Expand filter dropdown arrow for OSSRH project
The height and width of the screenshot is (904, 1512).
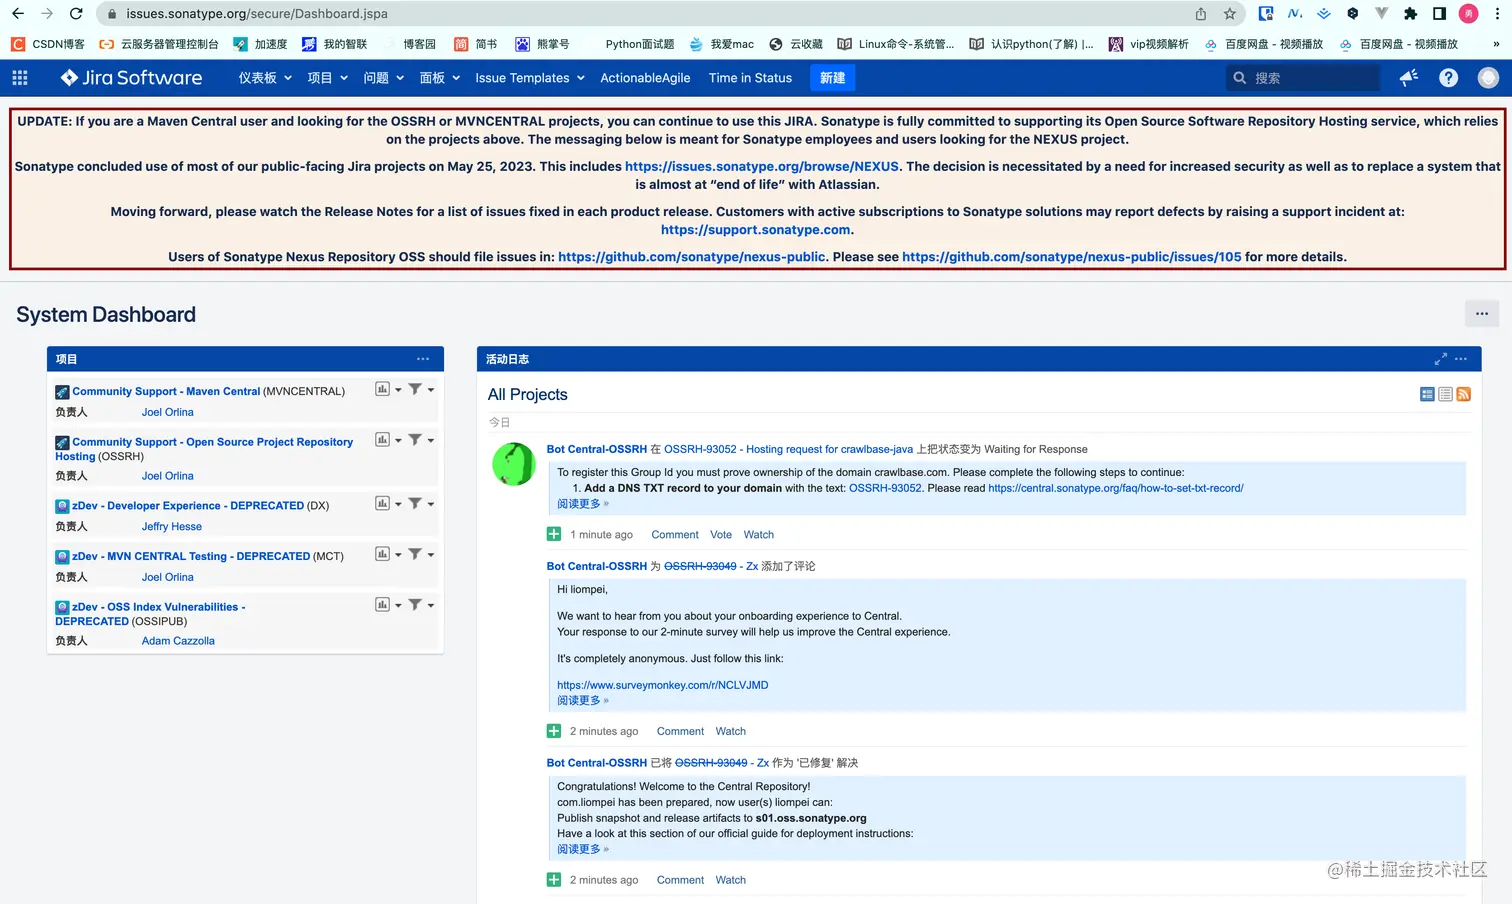click(431, 440)
